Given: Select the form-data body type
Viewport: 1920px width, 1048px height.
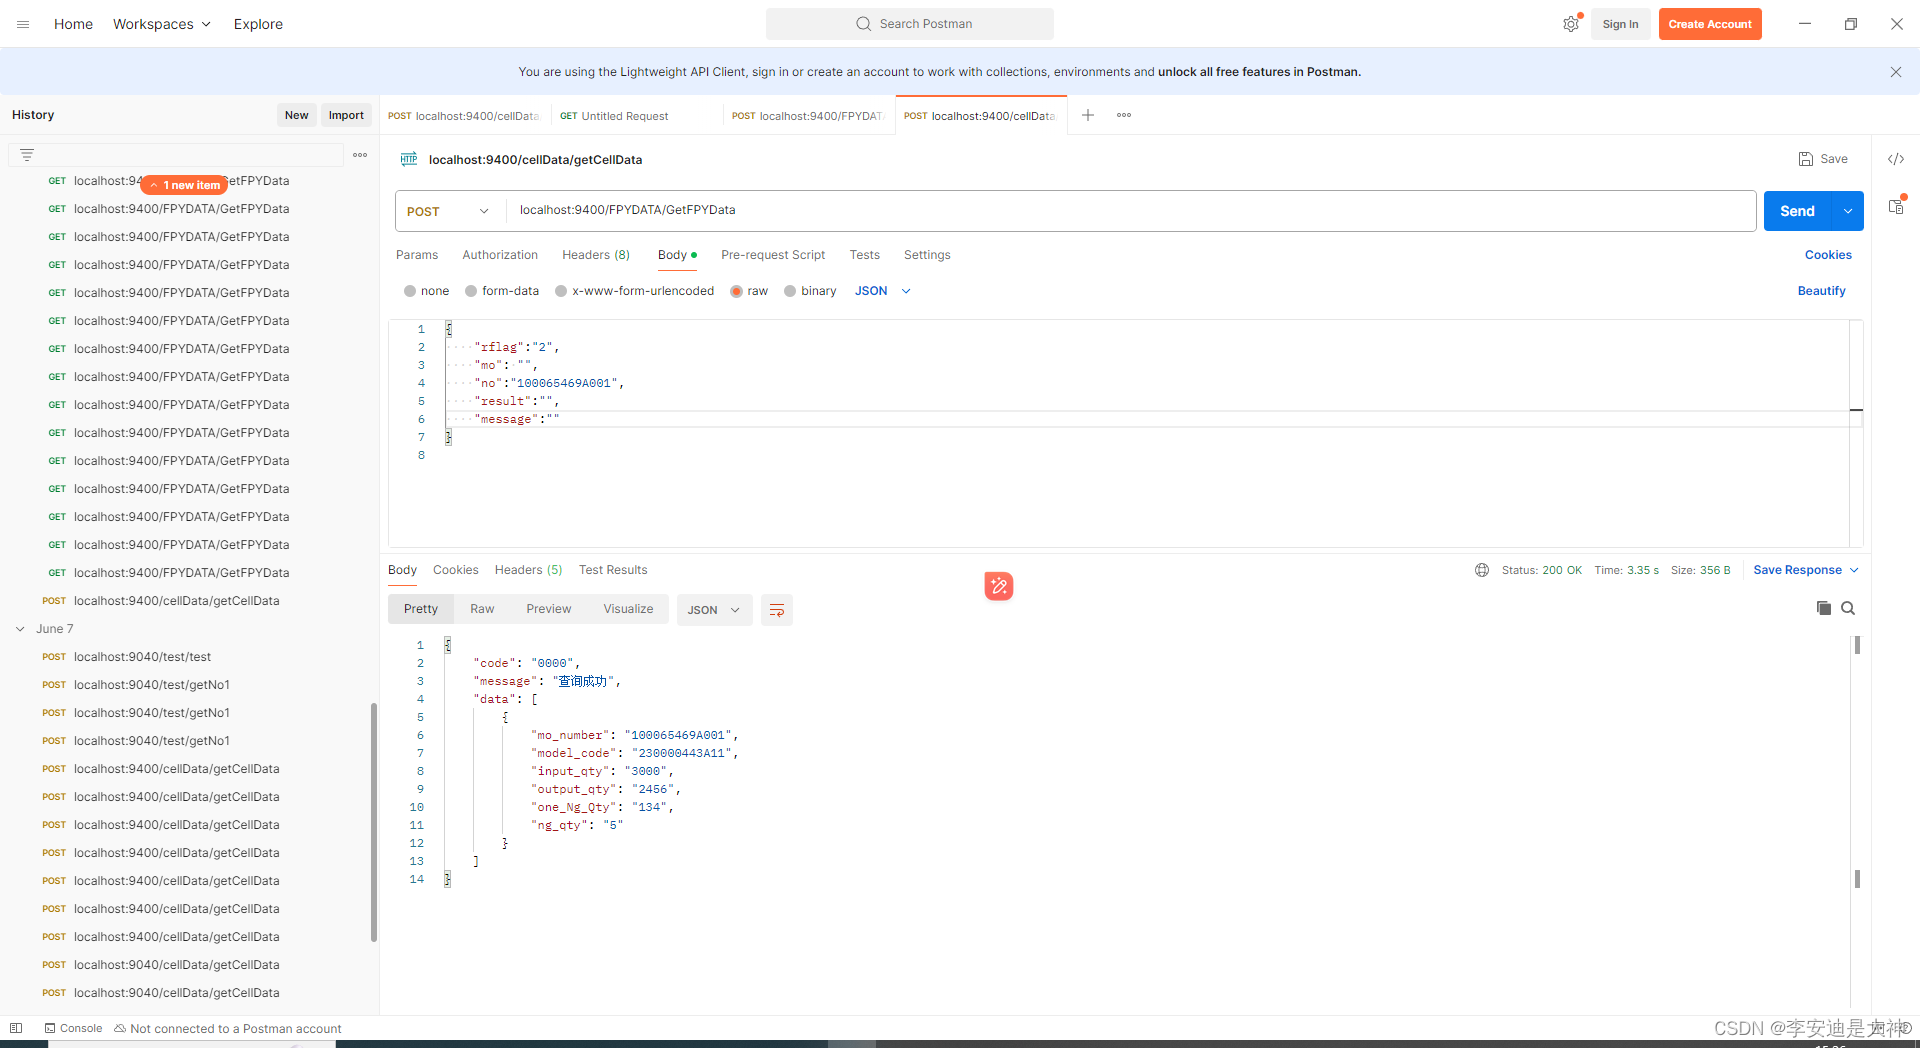Looking at the screenshot, I should click(x=502, y=291).
